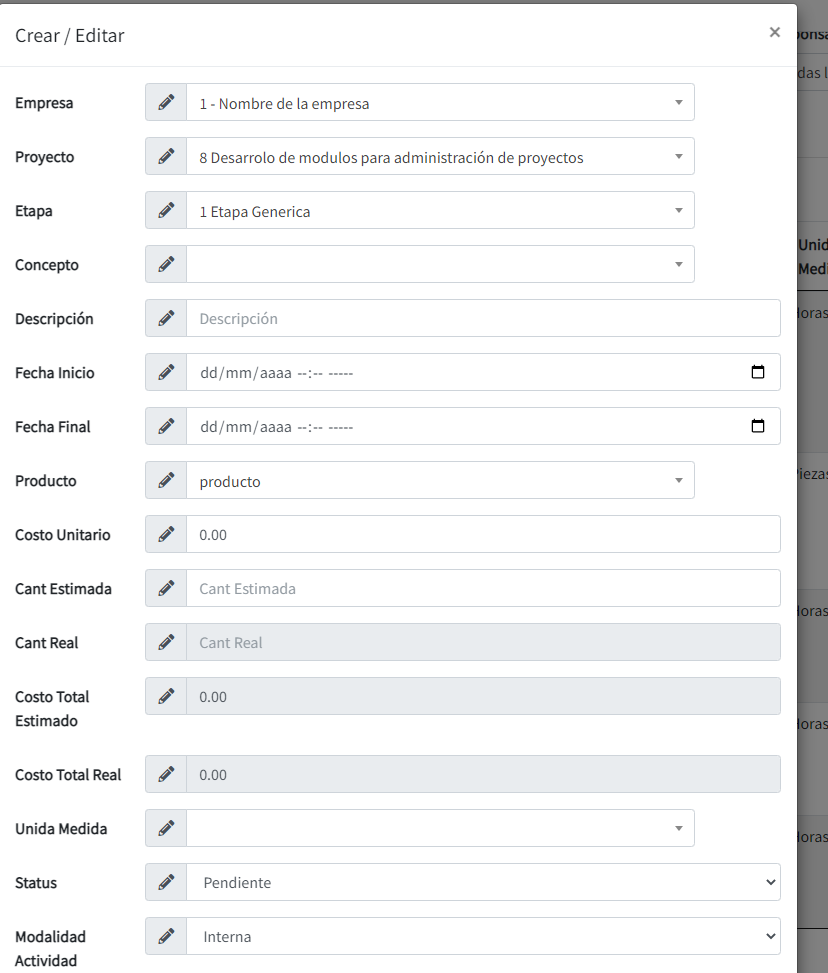Open the Fecha Final calendar picker icon
Image resolution: width=828 pixels, height=973 pixels.
758,426
